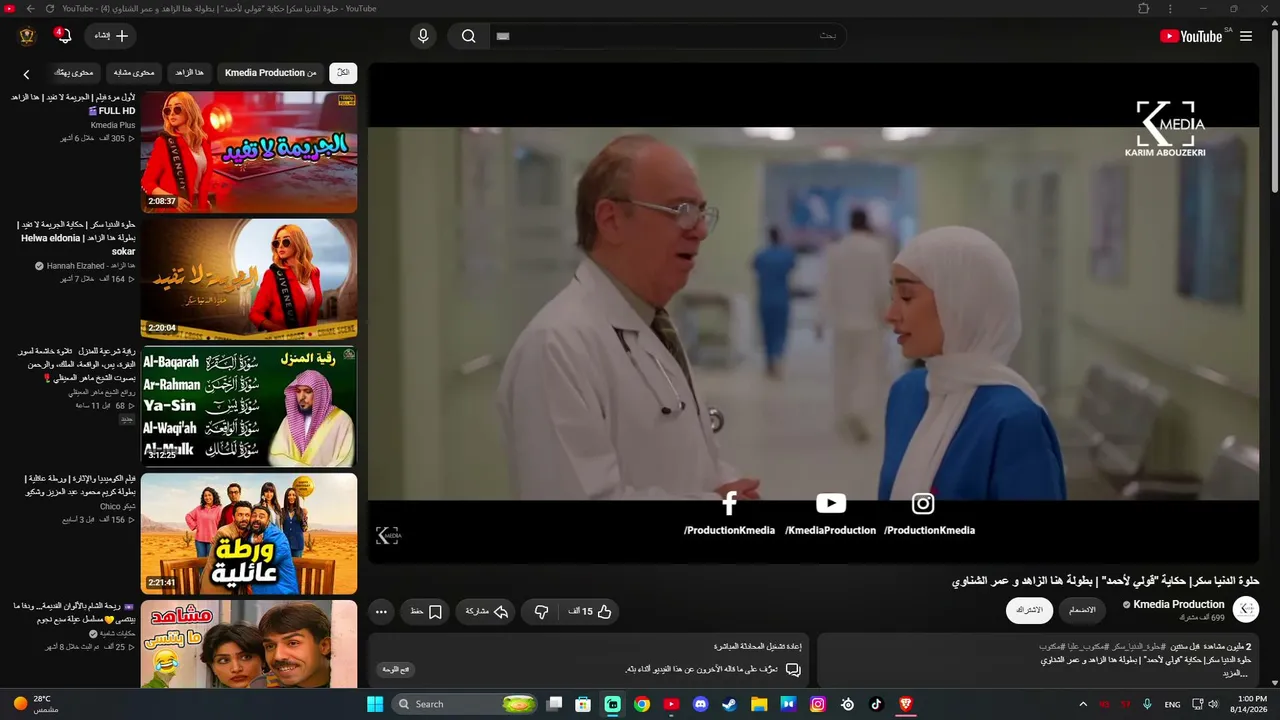Open the more actions three-dot button
The image size is (1280, 720).
click(381, 612)
